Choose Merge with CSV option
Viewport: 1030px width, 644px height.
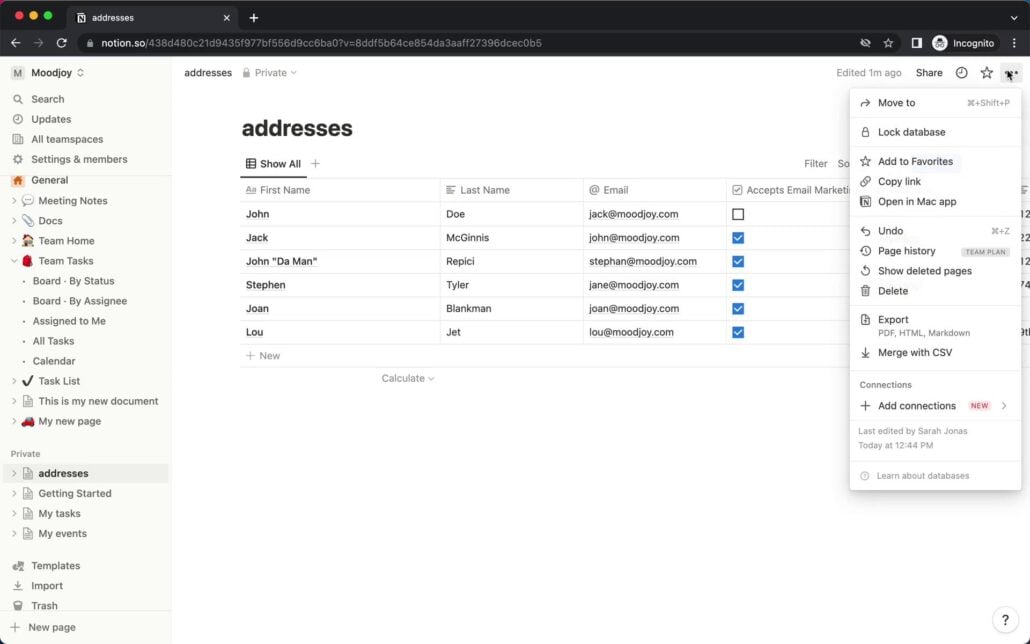point(914,353)
